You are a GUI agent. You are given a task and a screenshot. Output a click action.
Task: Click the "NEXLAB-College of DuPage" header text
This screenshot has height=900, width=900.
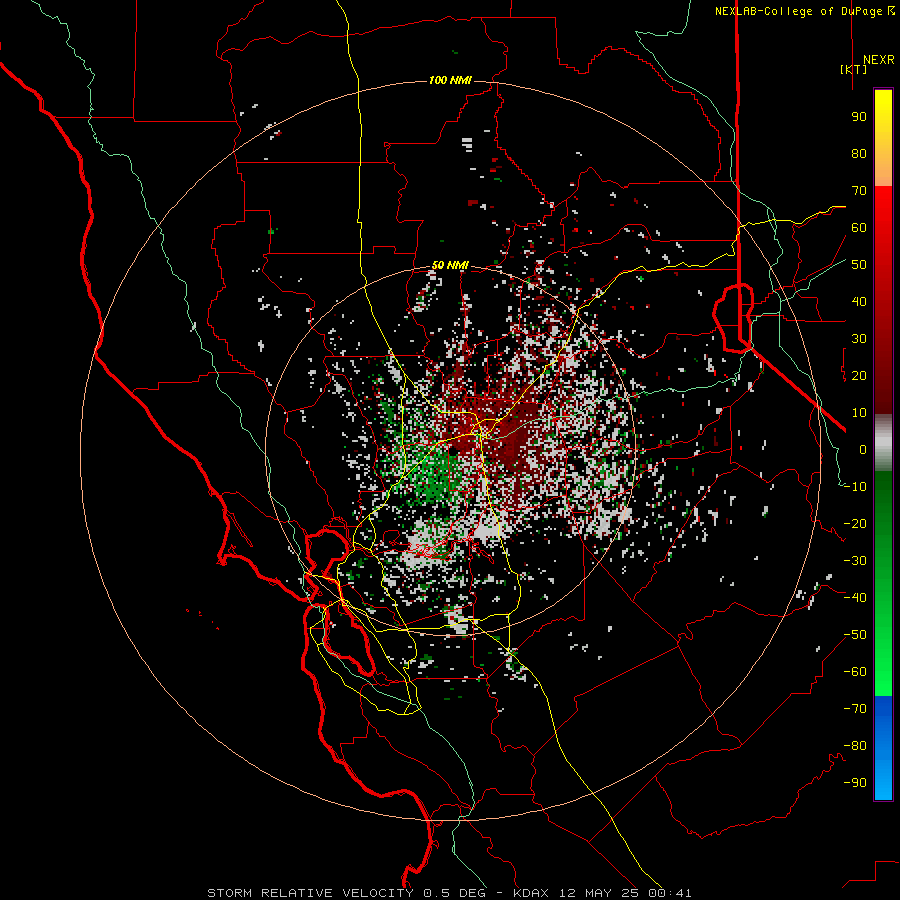798,11
